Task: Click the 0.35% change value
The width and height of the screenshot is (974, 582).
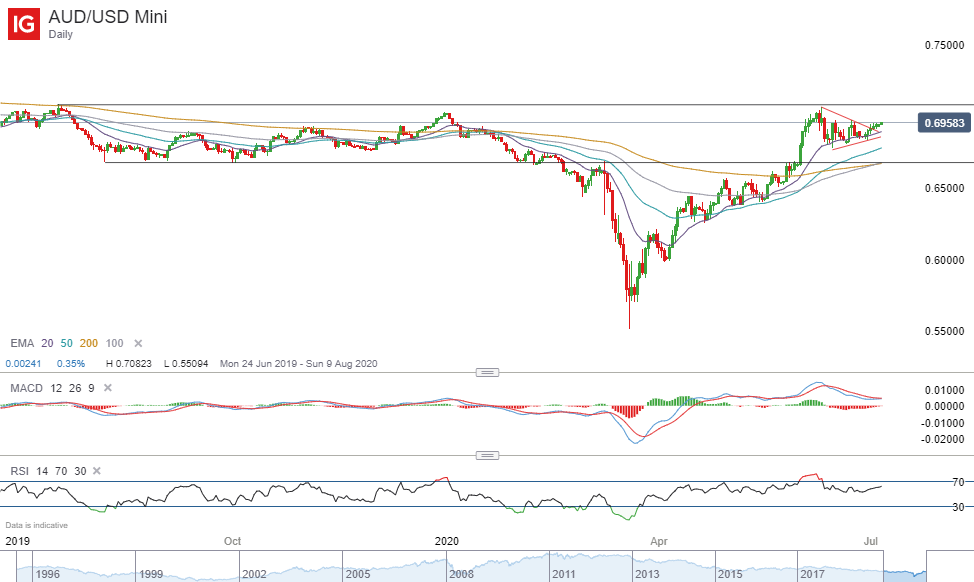Action: pos(71,364)
